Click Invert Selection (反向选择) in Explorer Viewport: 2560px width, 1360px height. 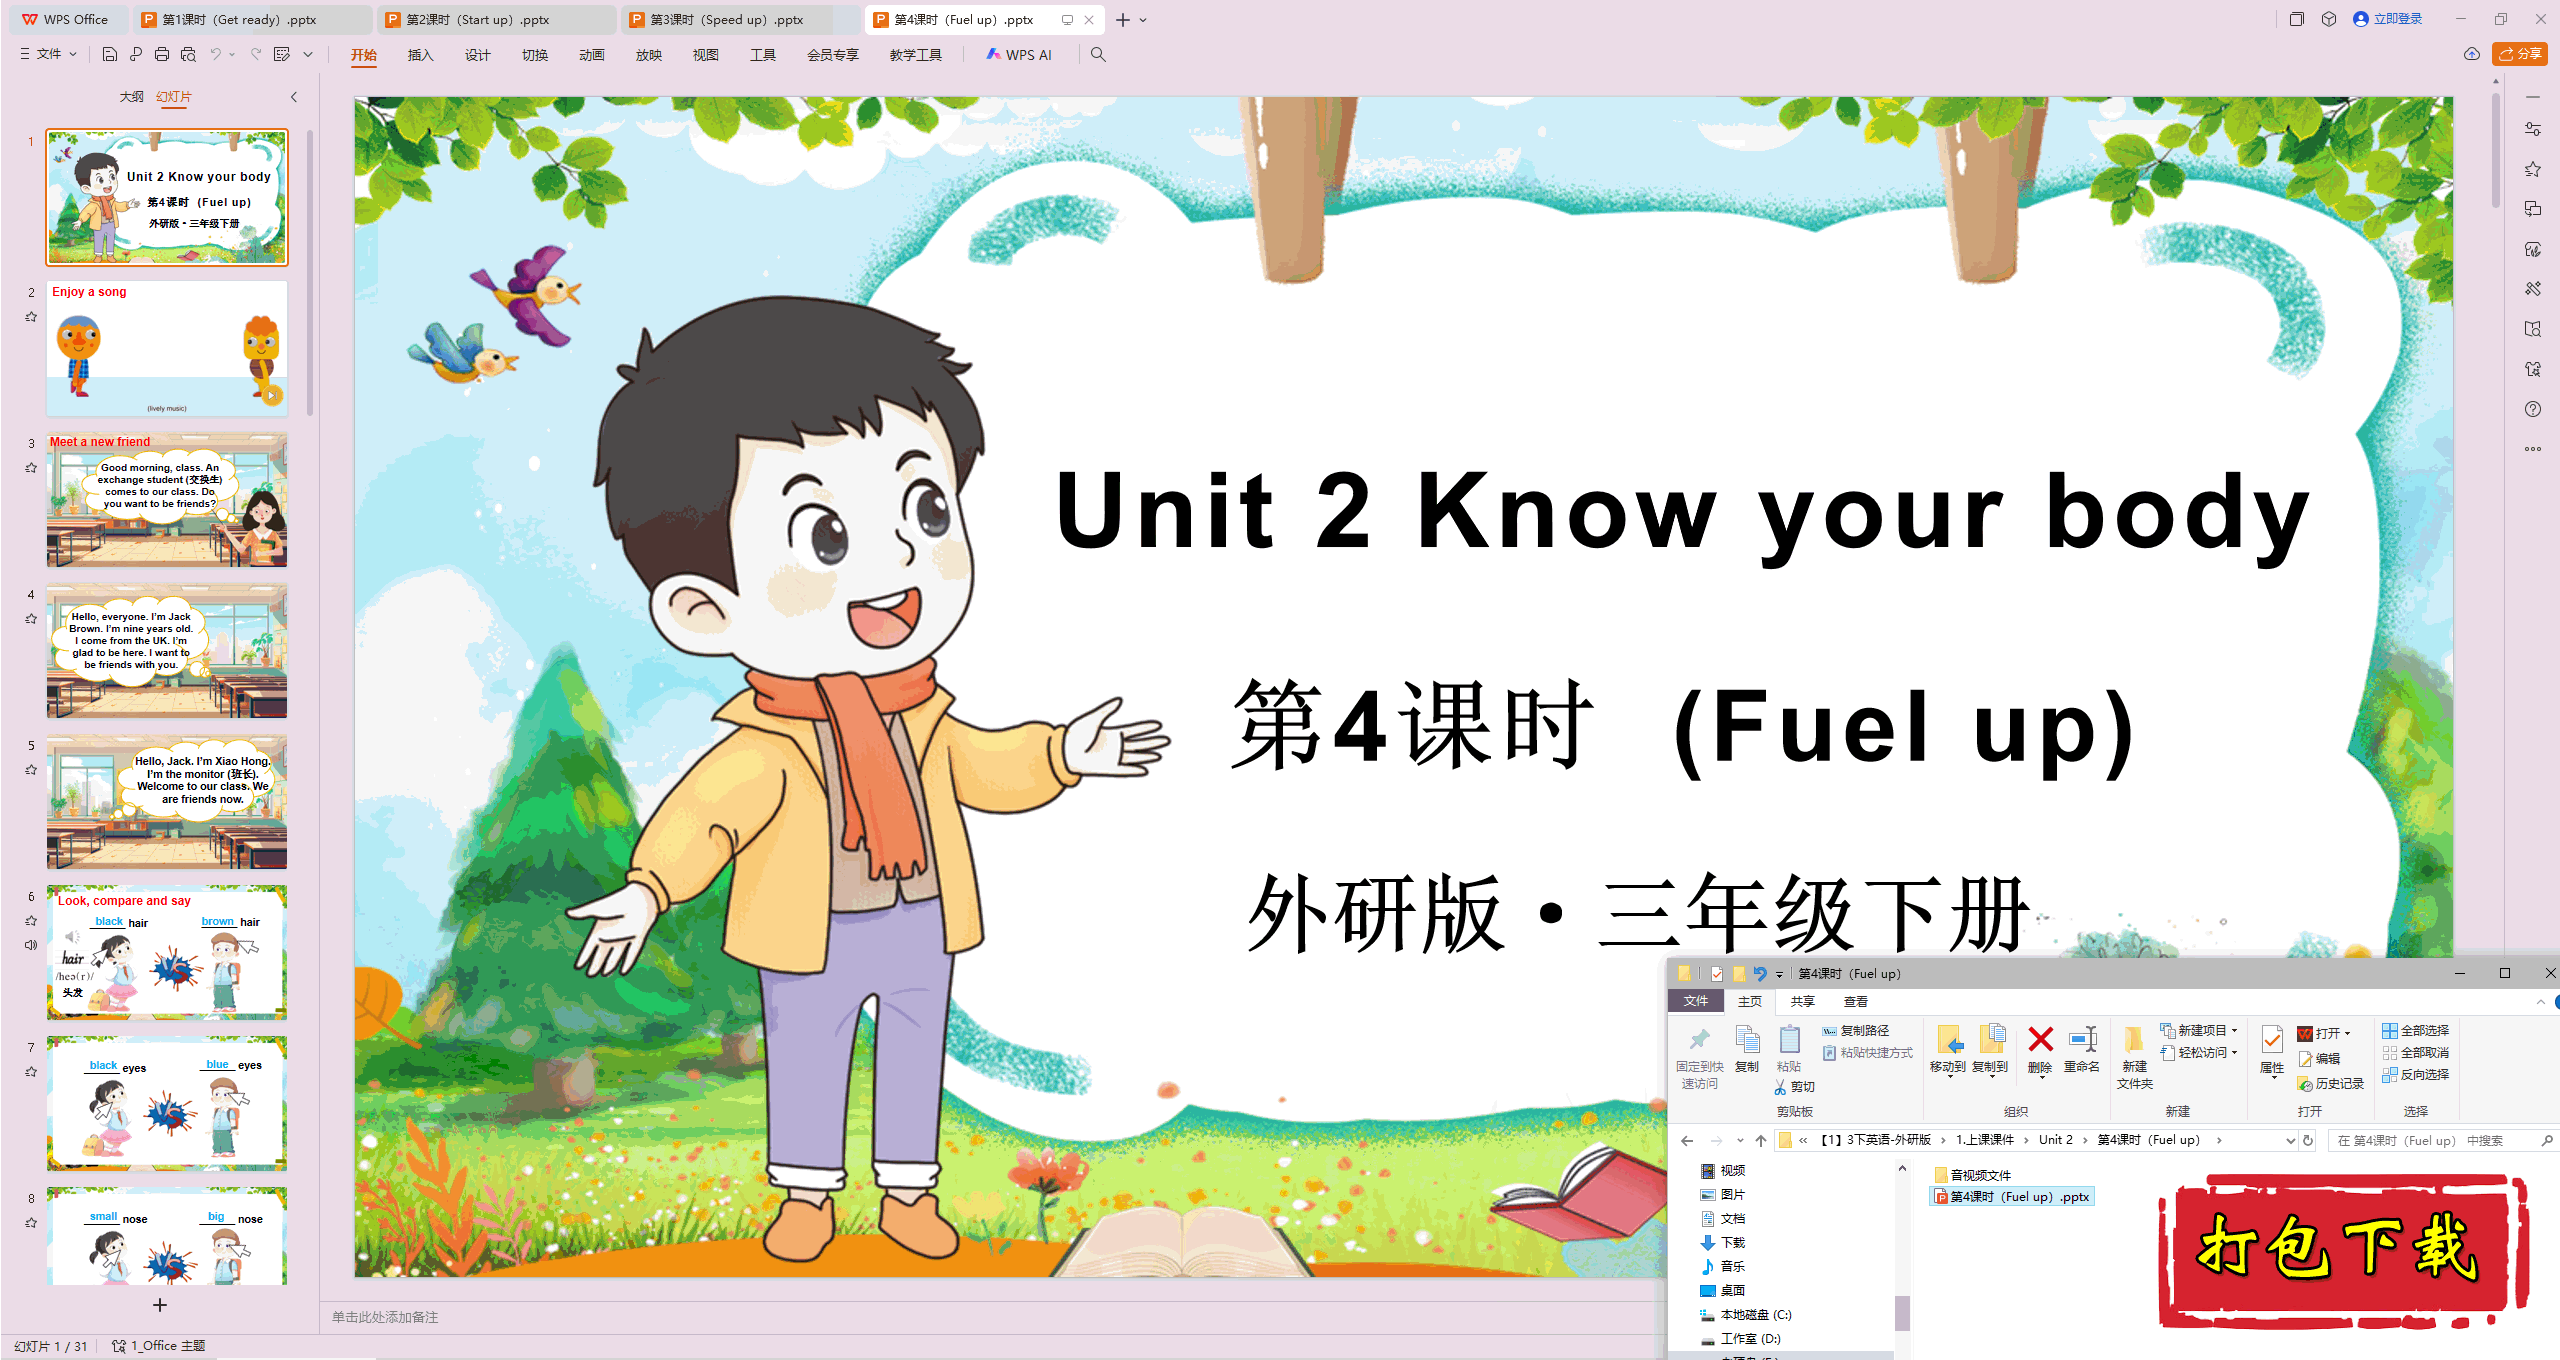(x=2415, y=1074)
